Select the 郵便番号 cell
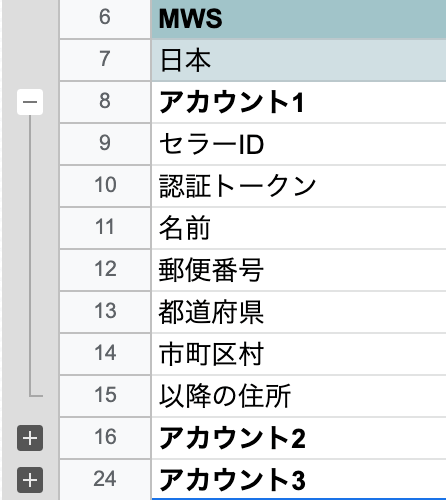The image size is (446, 500). click(x=299, y=270)
